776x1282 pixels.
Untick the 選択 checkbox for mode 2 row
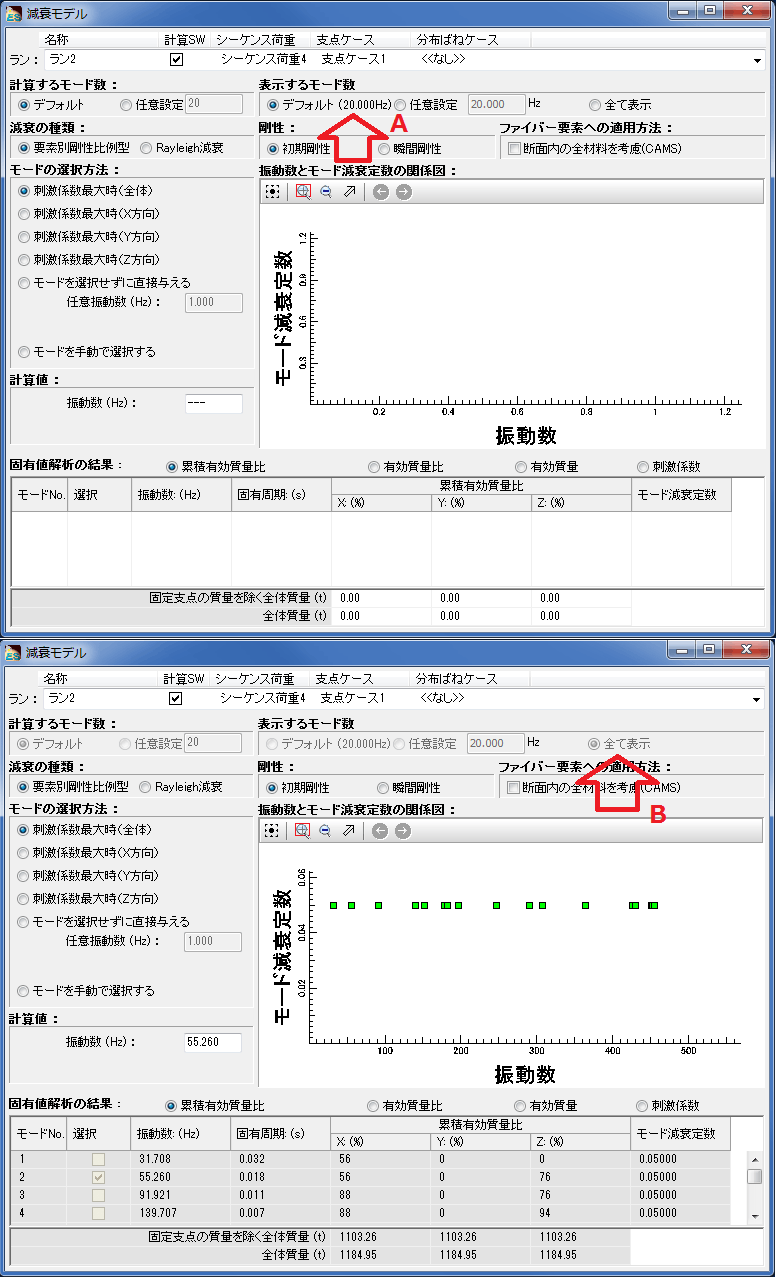point(98,1177)
